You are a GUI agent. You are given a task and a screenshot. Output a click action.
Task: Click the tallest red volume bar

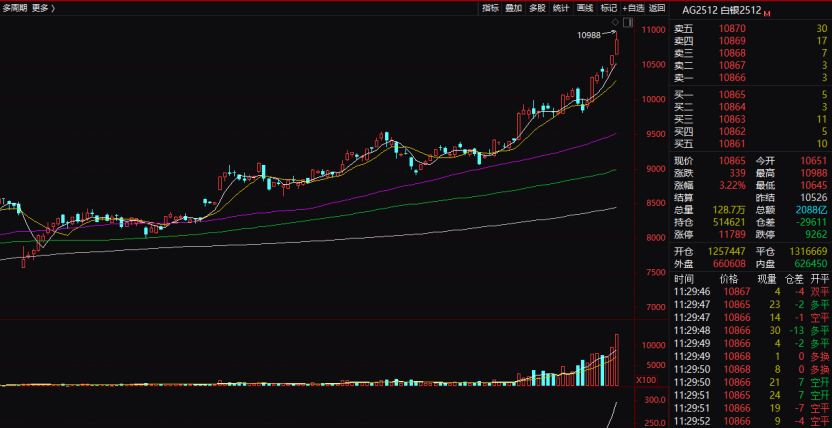pyautogui.click(x=617, y=360)
